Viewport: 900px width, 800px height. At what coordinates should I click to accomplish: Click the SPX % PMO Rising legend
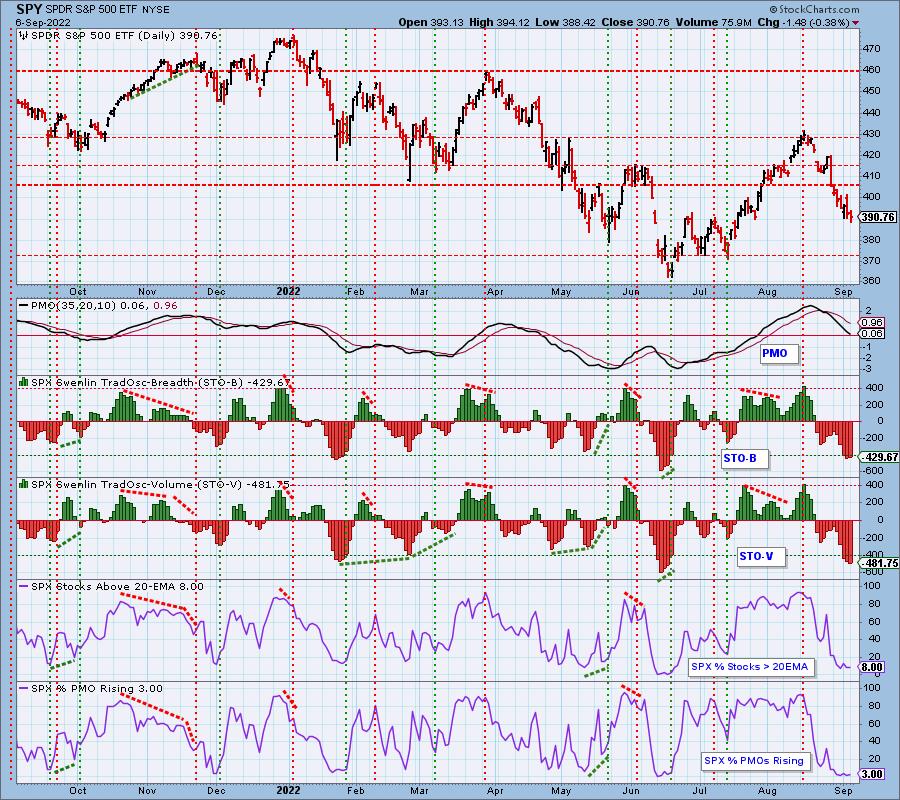(96, 689)
